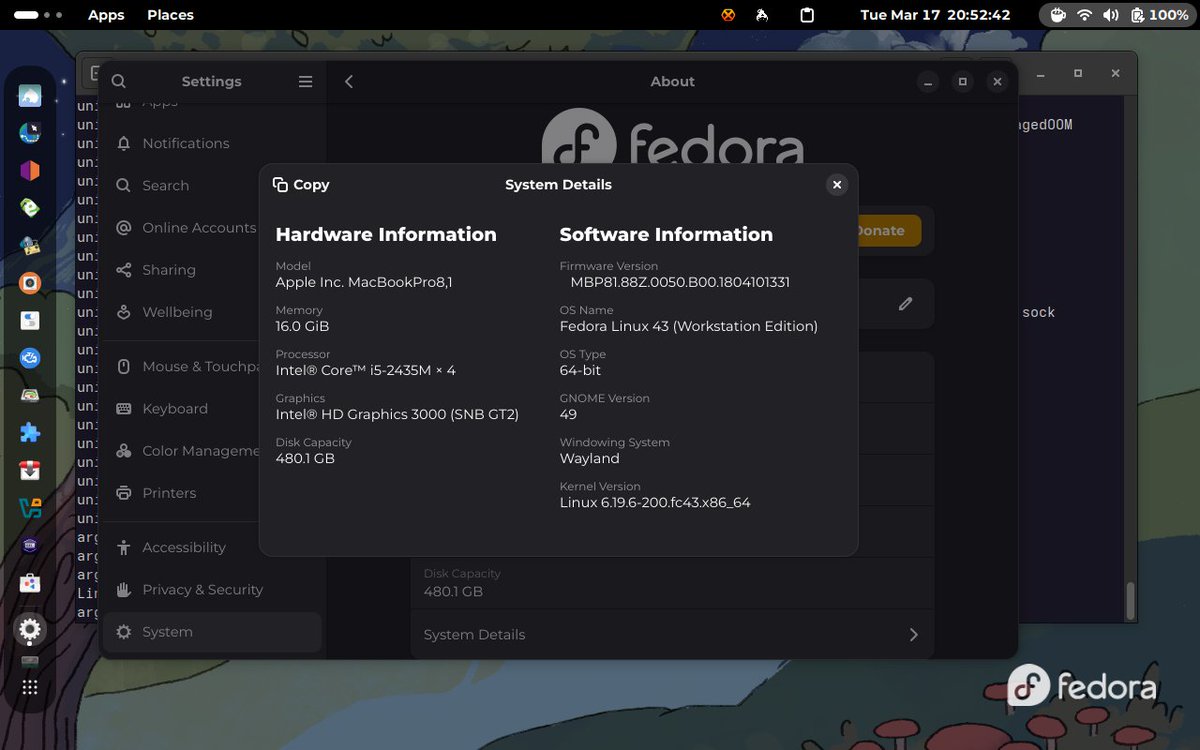Viewport: 1200px width, 750px height.
Task: Click OS name 'Fedora Linux 43 (Workstation Edition)'
Action: click(x=689, y=327)
